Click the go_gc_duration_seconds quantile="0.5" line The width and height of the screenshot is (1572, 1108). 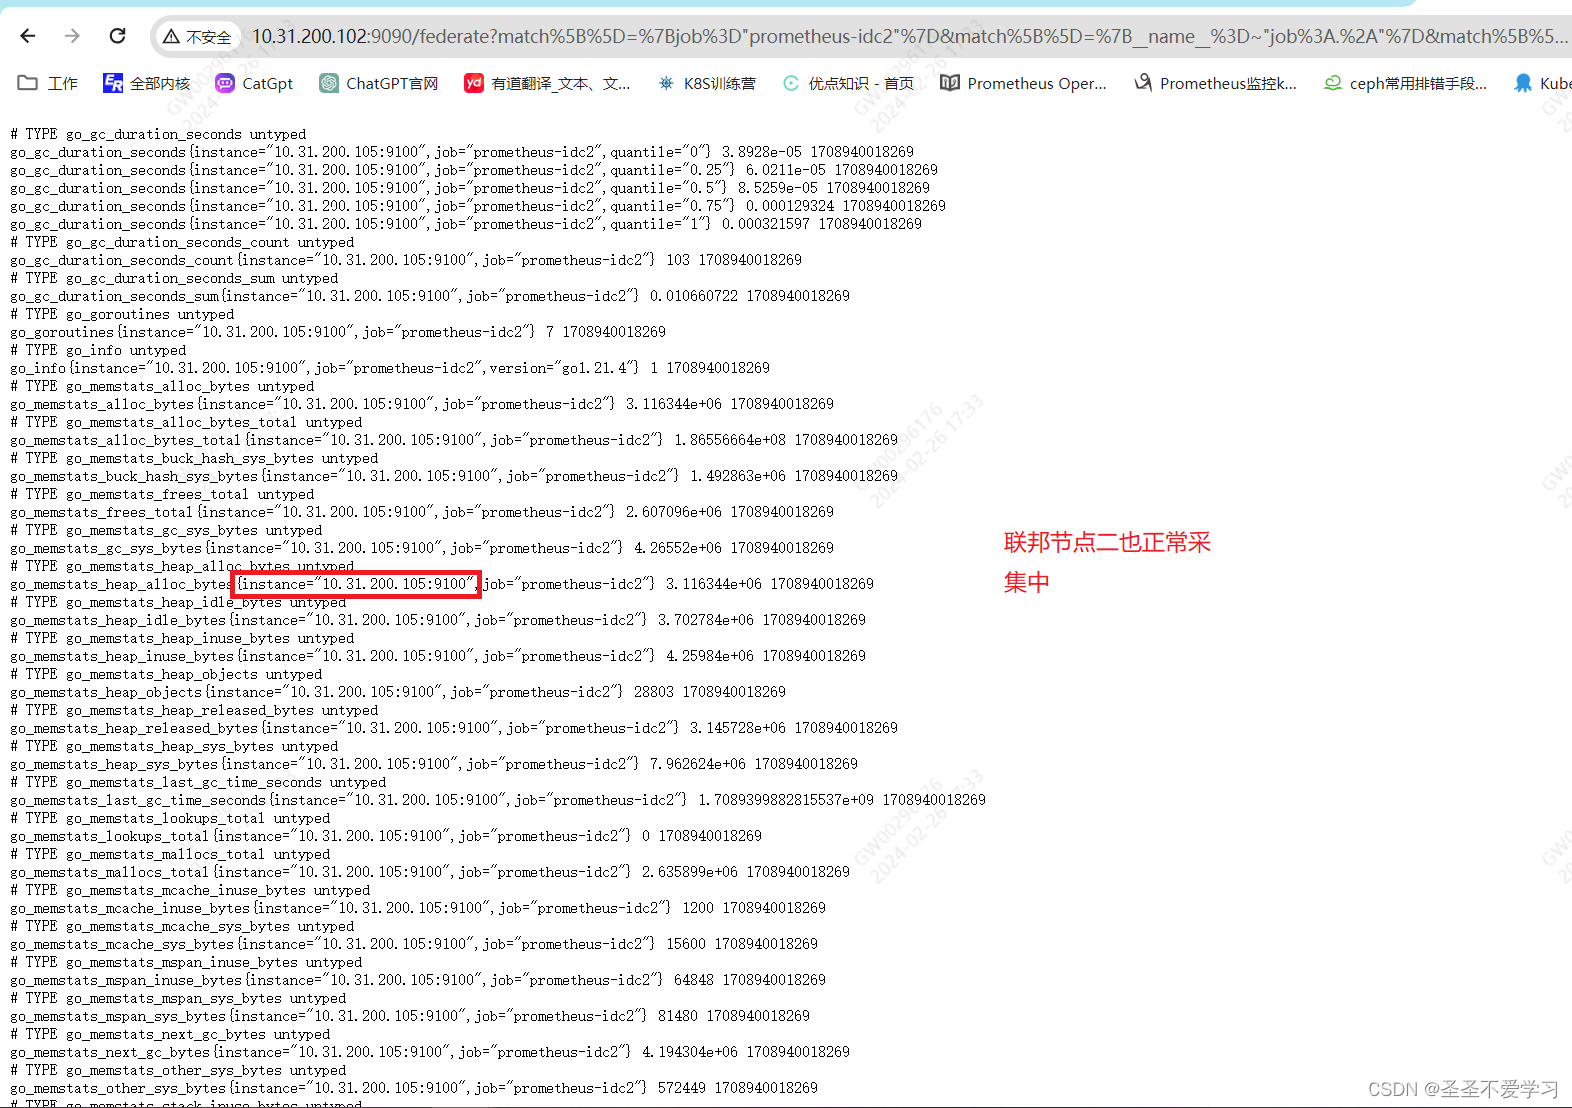click(470, 188)
